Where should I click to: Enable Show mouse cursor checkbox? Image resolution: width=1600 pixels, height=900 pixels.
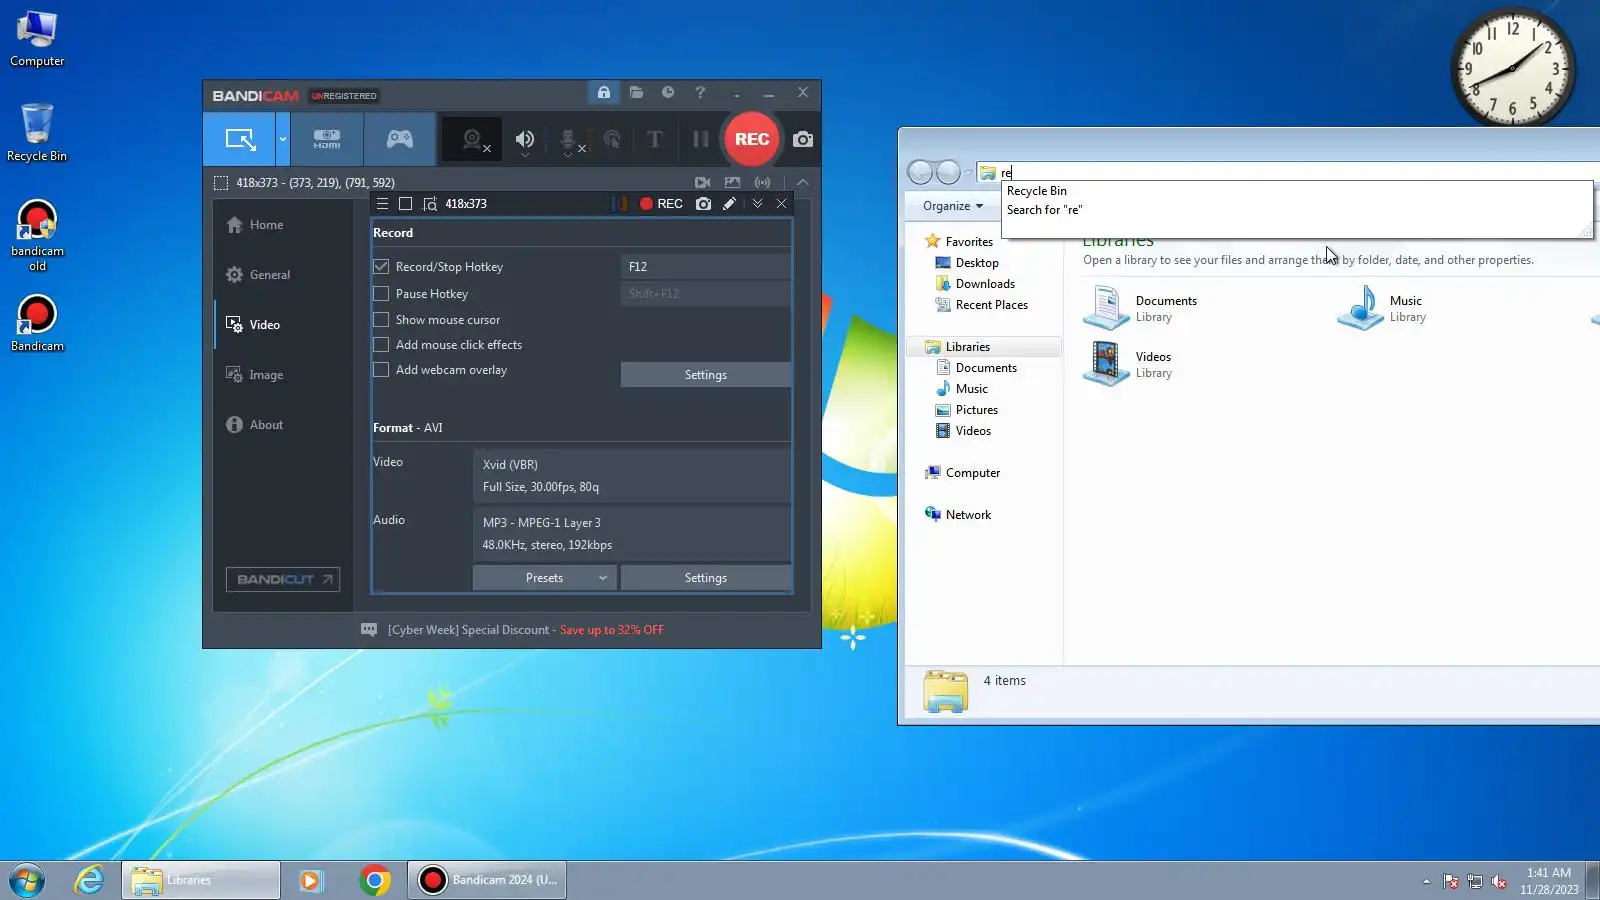[381, 320]
